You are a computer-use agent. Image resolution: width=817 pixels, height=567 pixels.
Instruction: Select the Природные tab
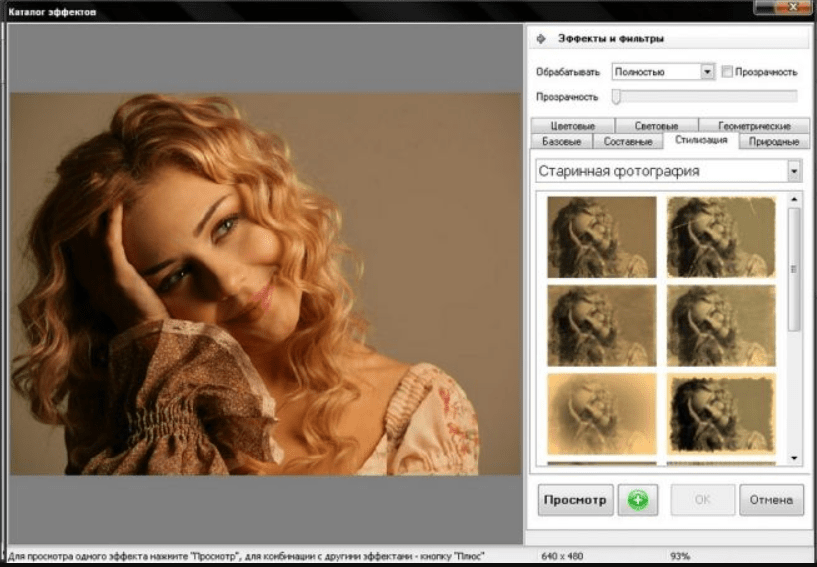[x=773, y=142]
